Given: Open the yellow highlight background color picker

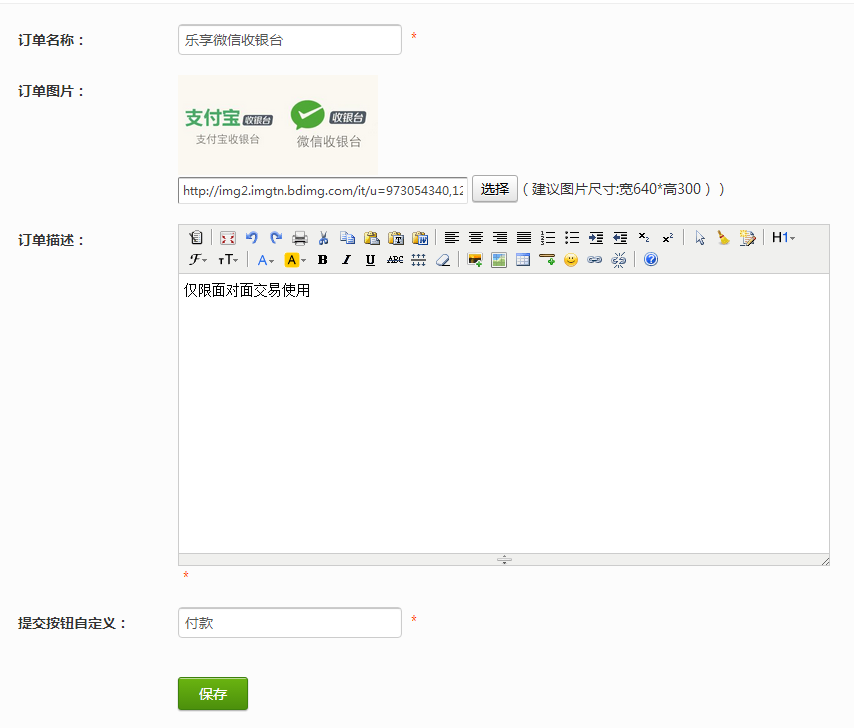Looking at the screenshot, I should coord(295,260).
